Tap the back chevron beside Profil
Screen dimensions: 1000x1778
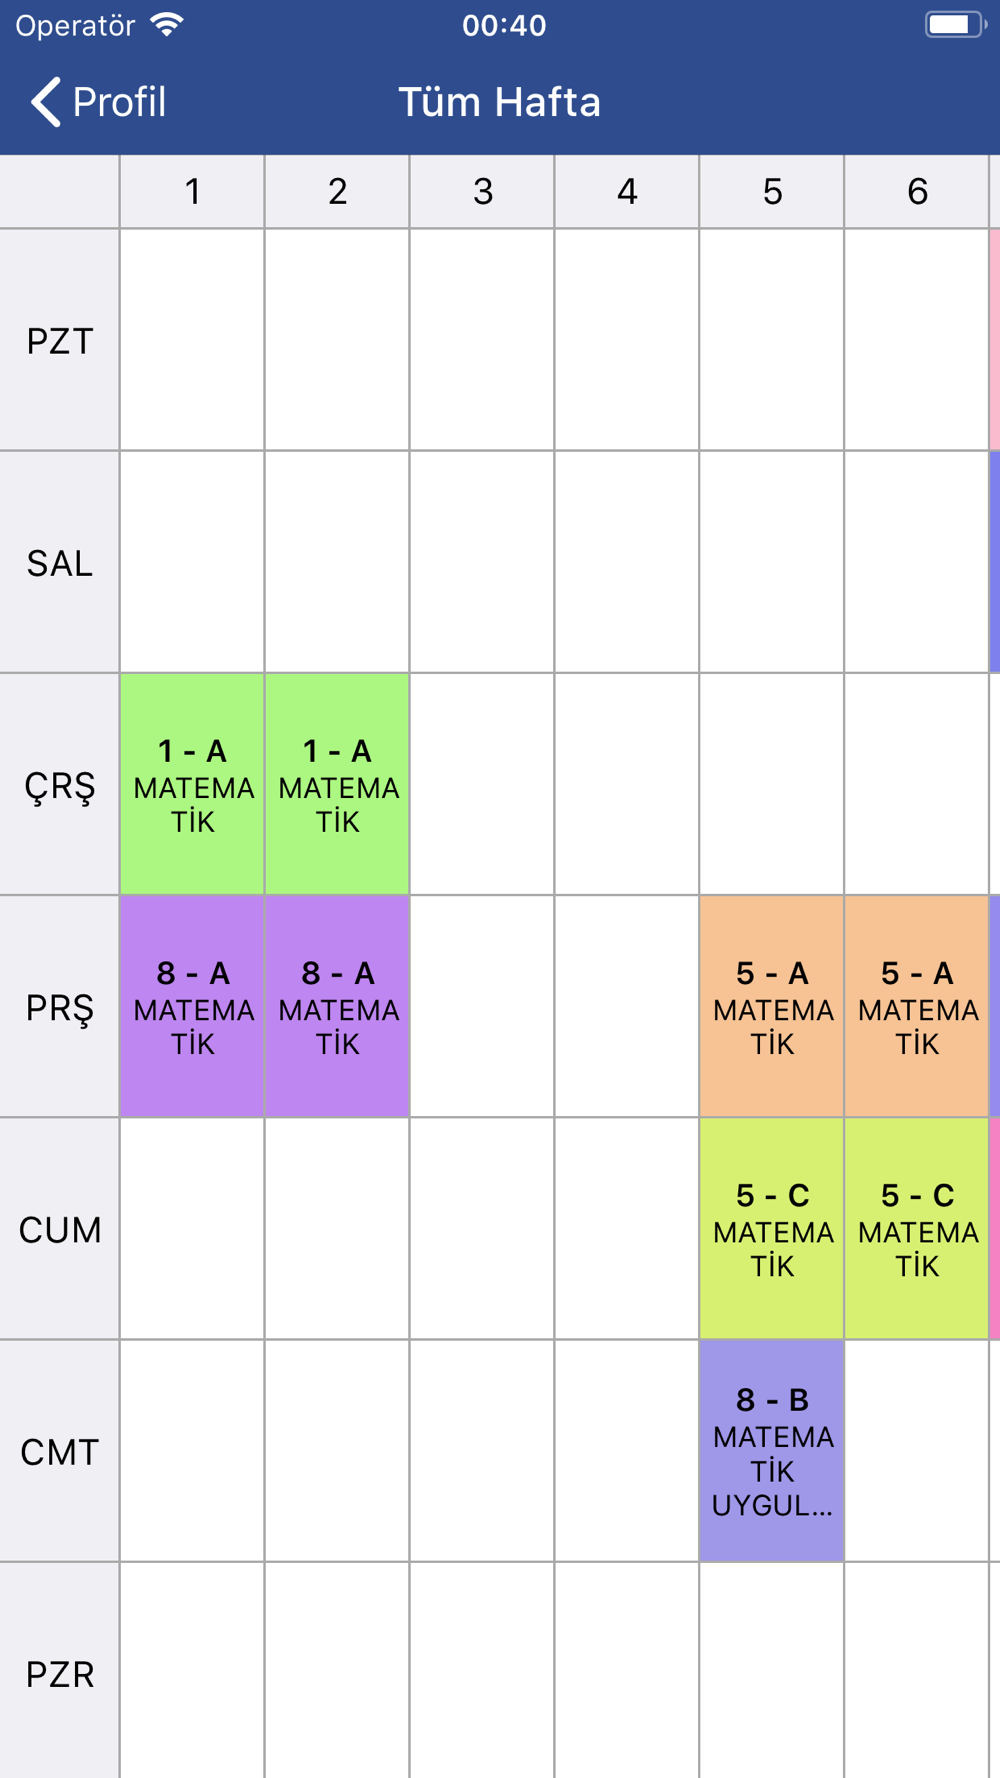click(x=46, y=102)
